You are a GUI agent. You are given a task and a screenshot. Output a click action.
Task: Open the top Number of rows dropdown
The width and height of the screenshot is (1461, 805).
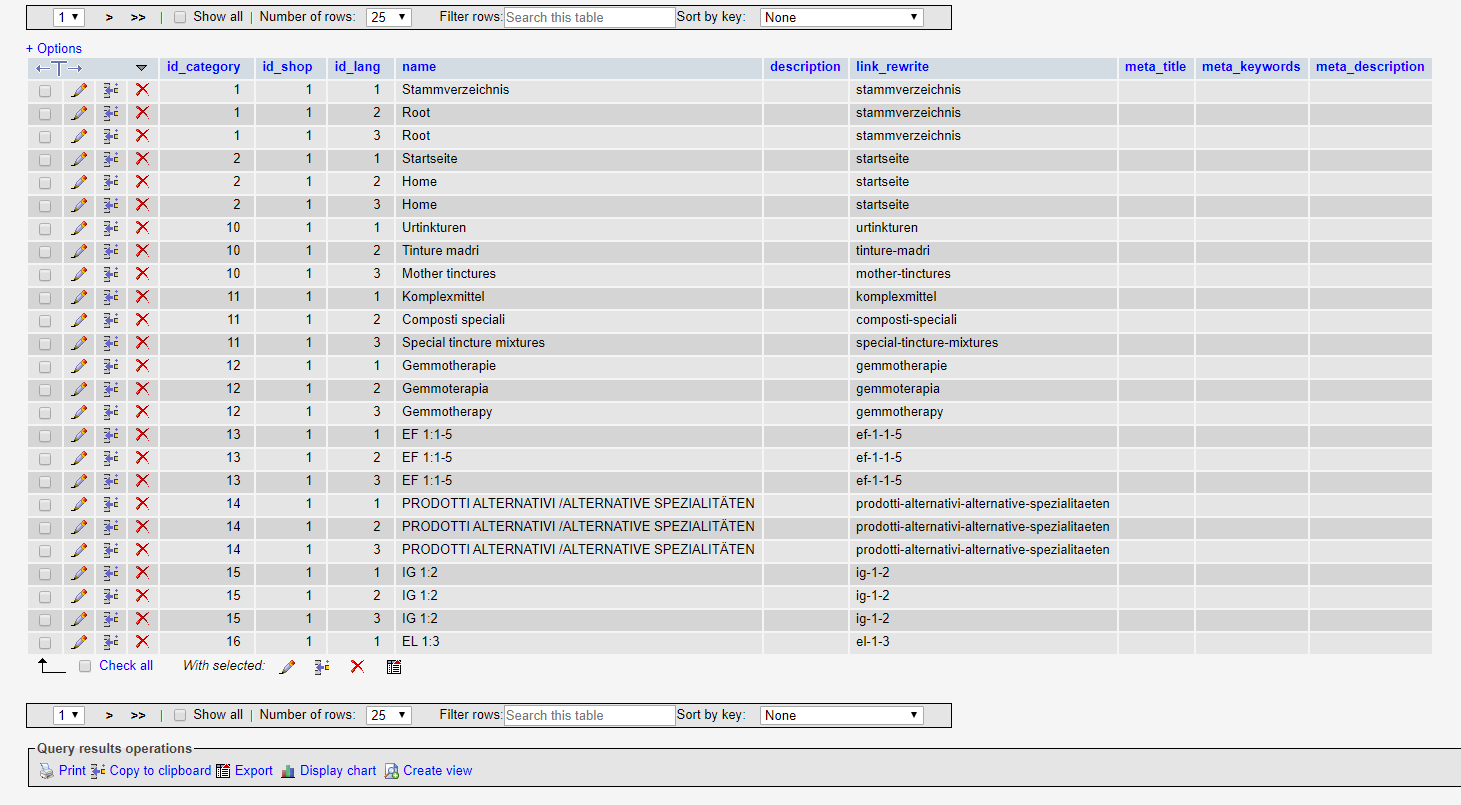(x=389, y=17)
